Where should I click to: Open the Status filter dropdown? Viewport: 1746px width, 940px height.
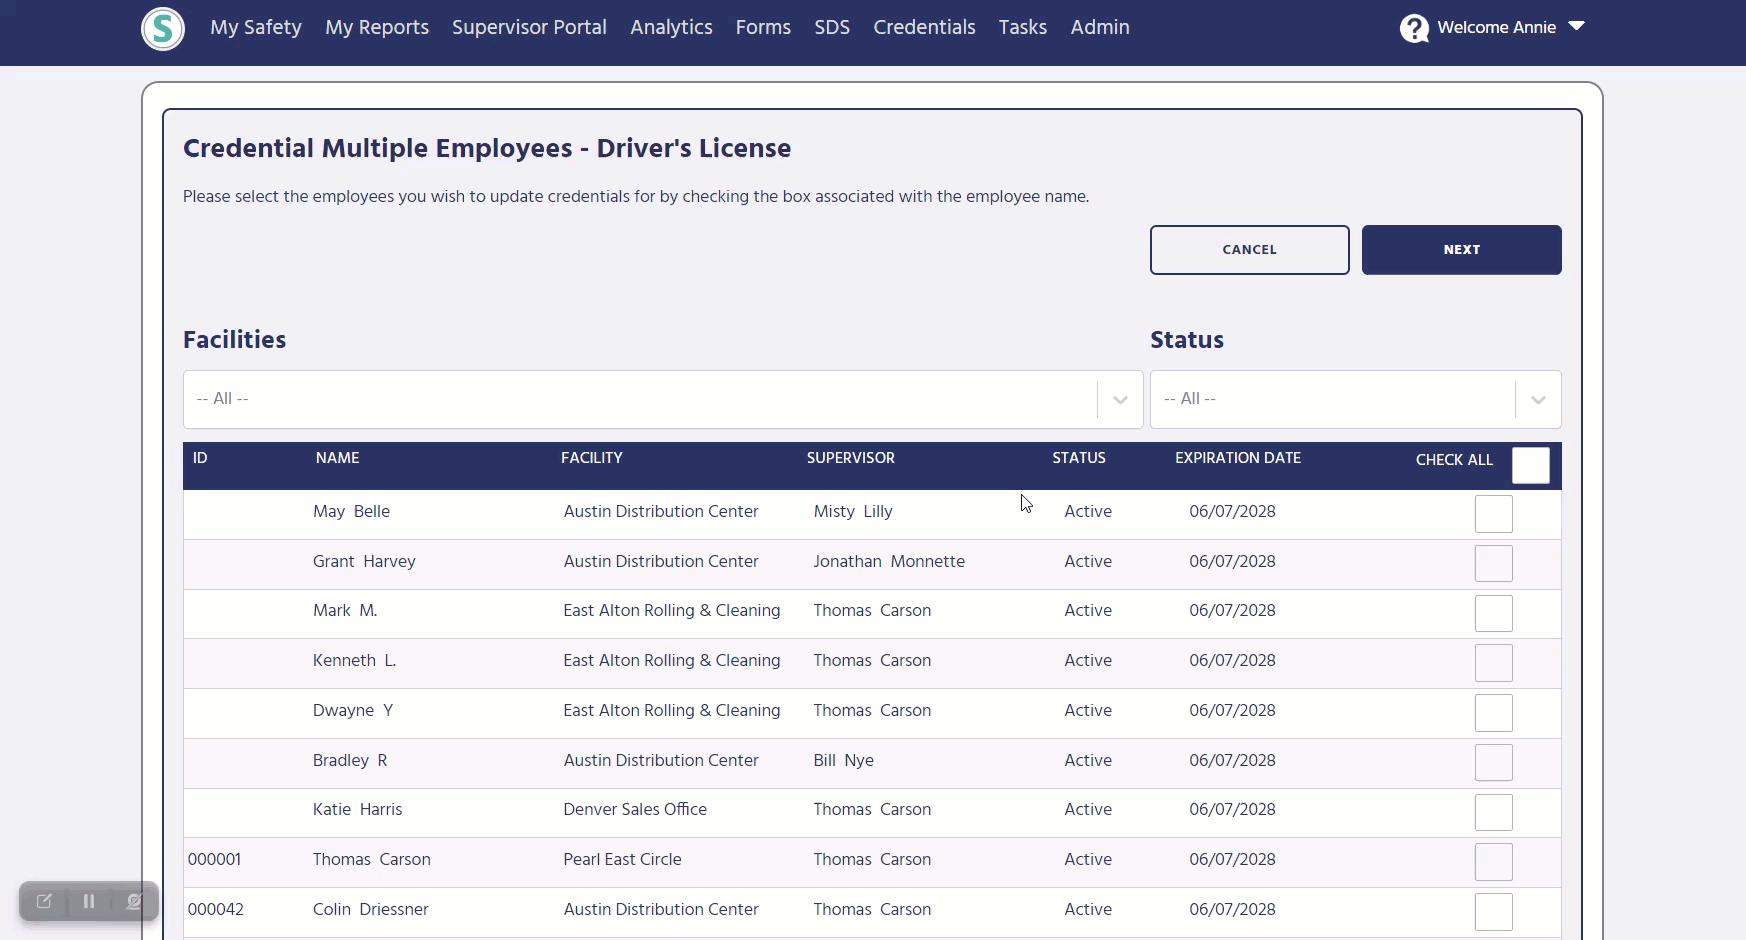(x=1537, y=399)
